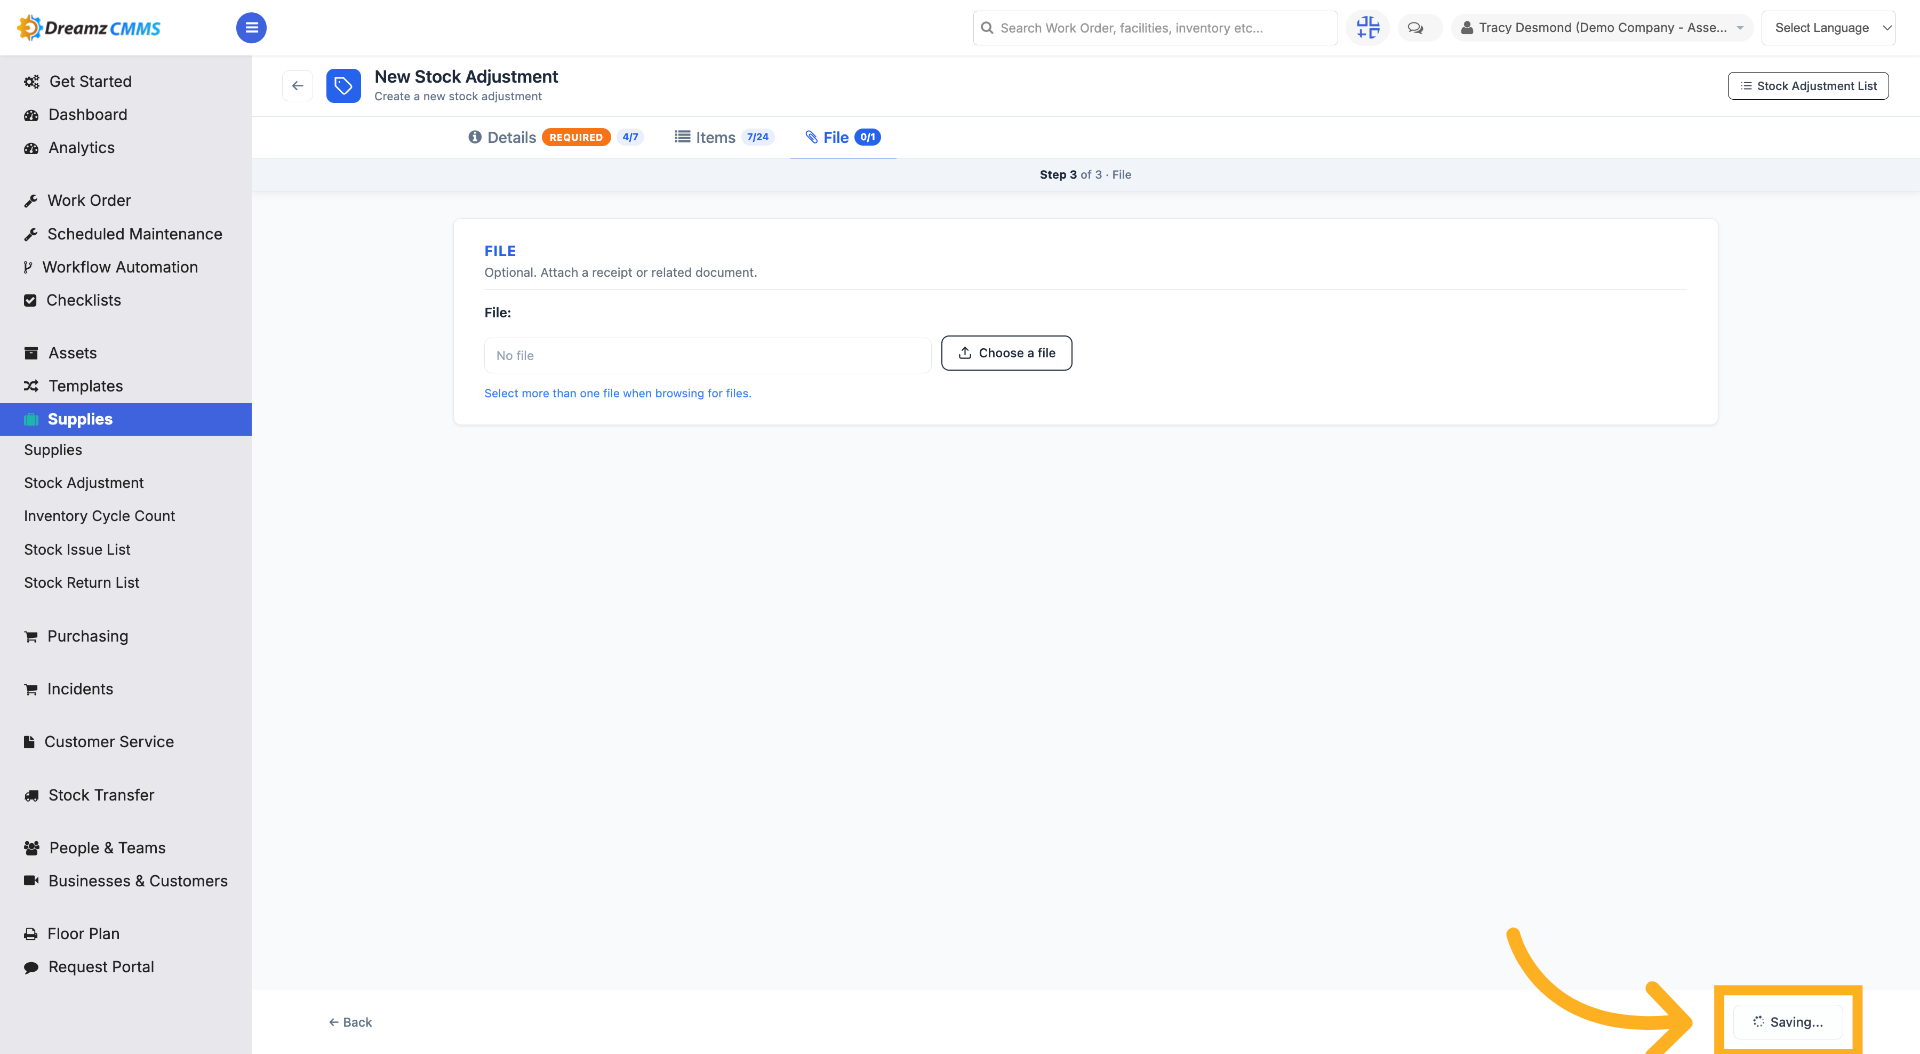Screen dimensions: 1920x1054
Task: Click the Work Order wrench icon
Action: (x=31, y=201)
